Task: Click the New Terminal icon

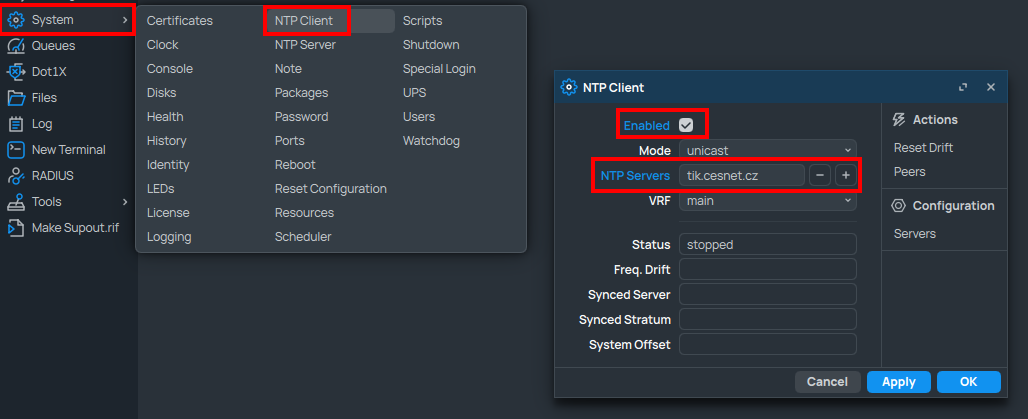Action: click(x=16, y=150)
